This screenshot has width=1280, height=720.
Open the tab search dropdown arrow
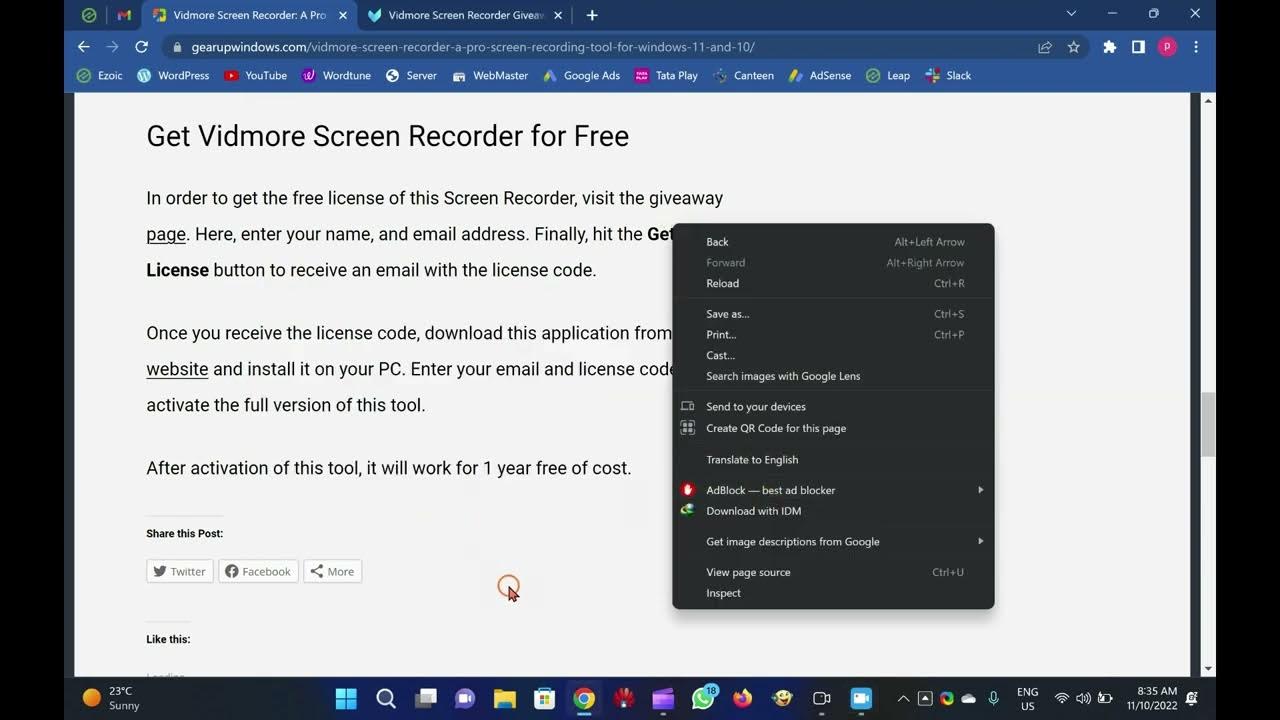(1071, 14)
